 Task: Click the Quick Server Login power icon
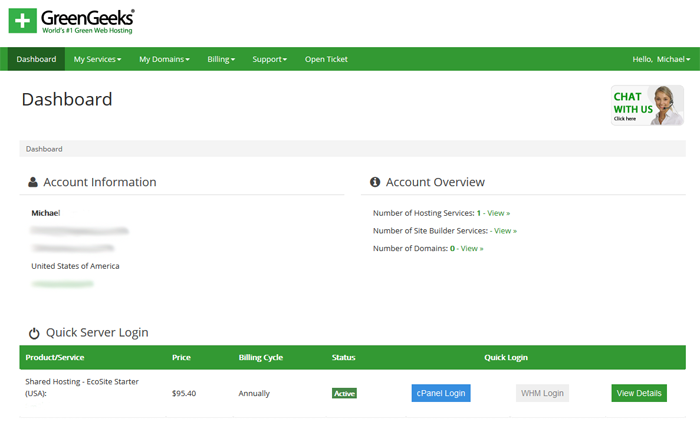[x=34, y=333]
